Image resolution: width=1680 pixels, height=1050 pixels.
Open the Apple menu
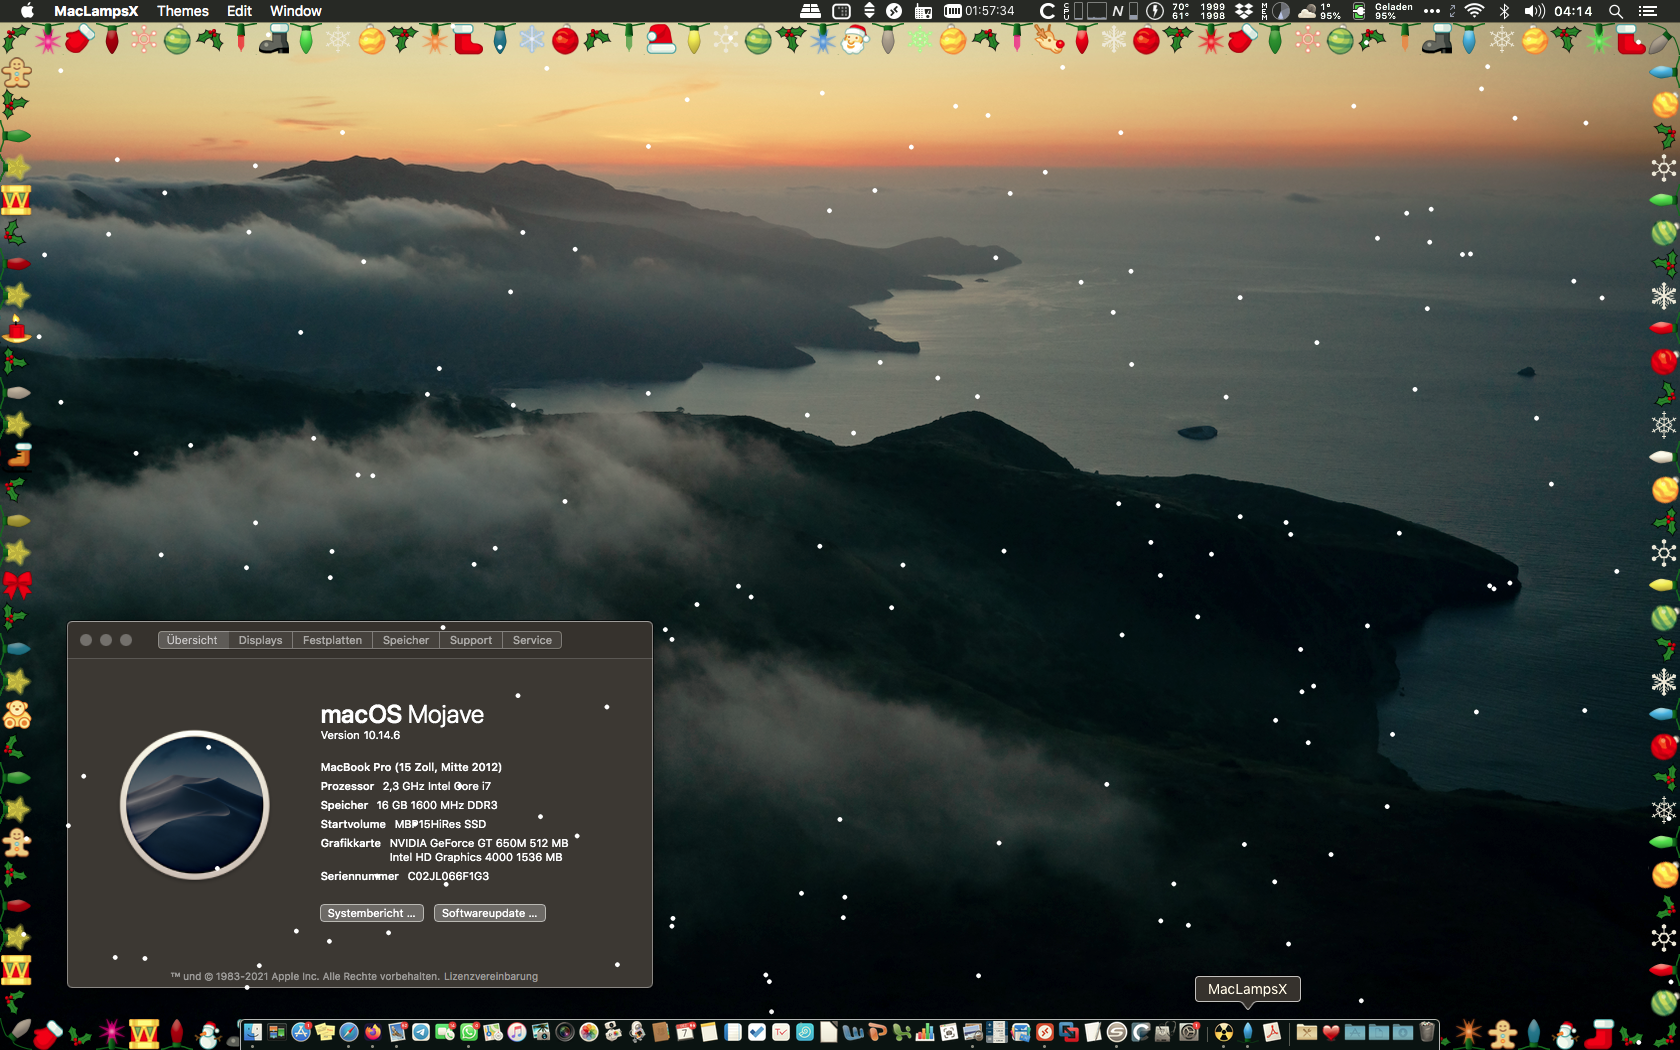click(x=27, y=11)
